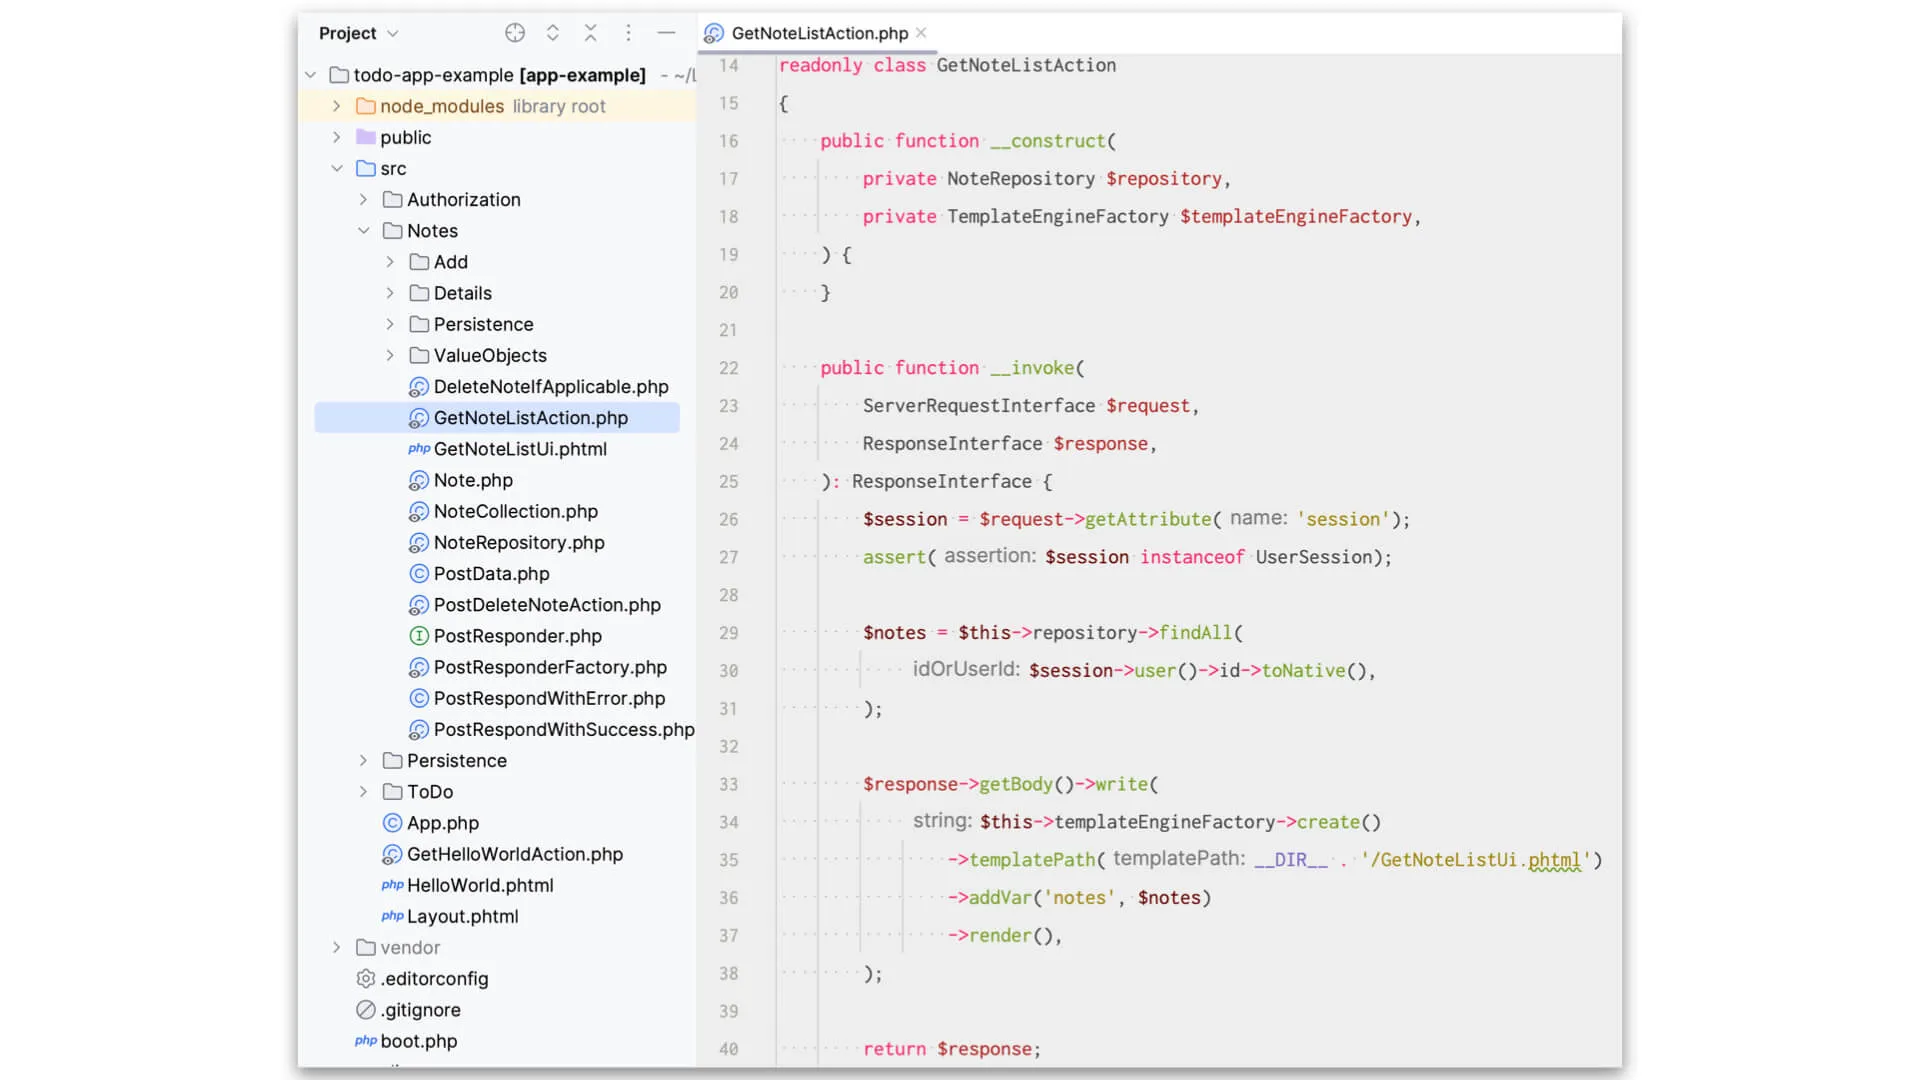
Task: Click the settings gear icon beside .editorconfig
Action: [365, 978]
